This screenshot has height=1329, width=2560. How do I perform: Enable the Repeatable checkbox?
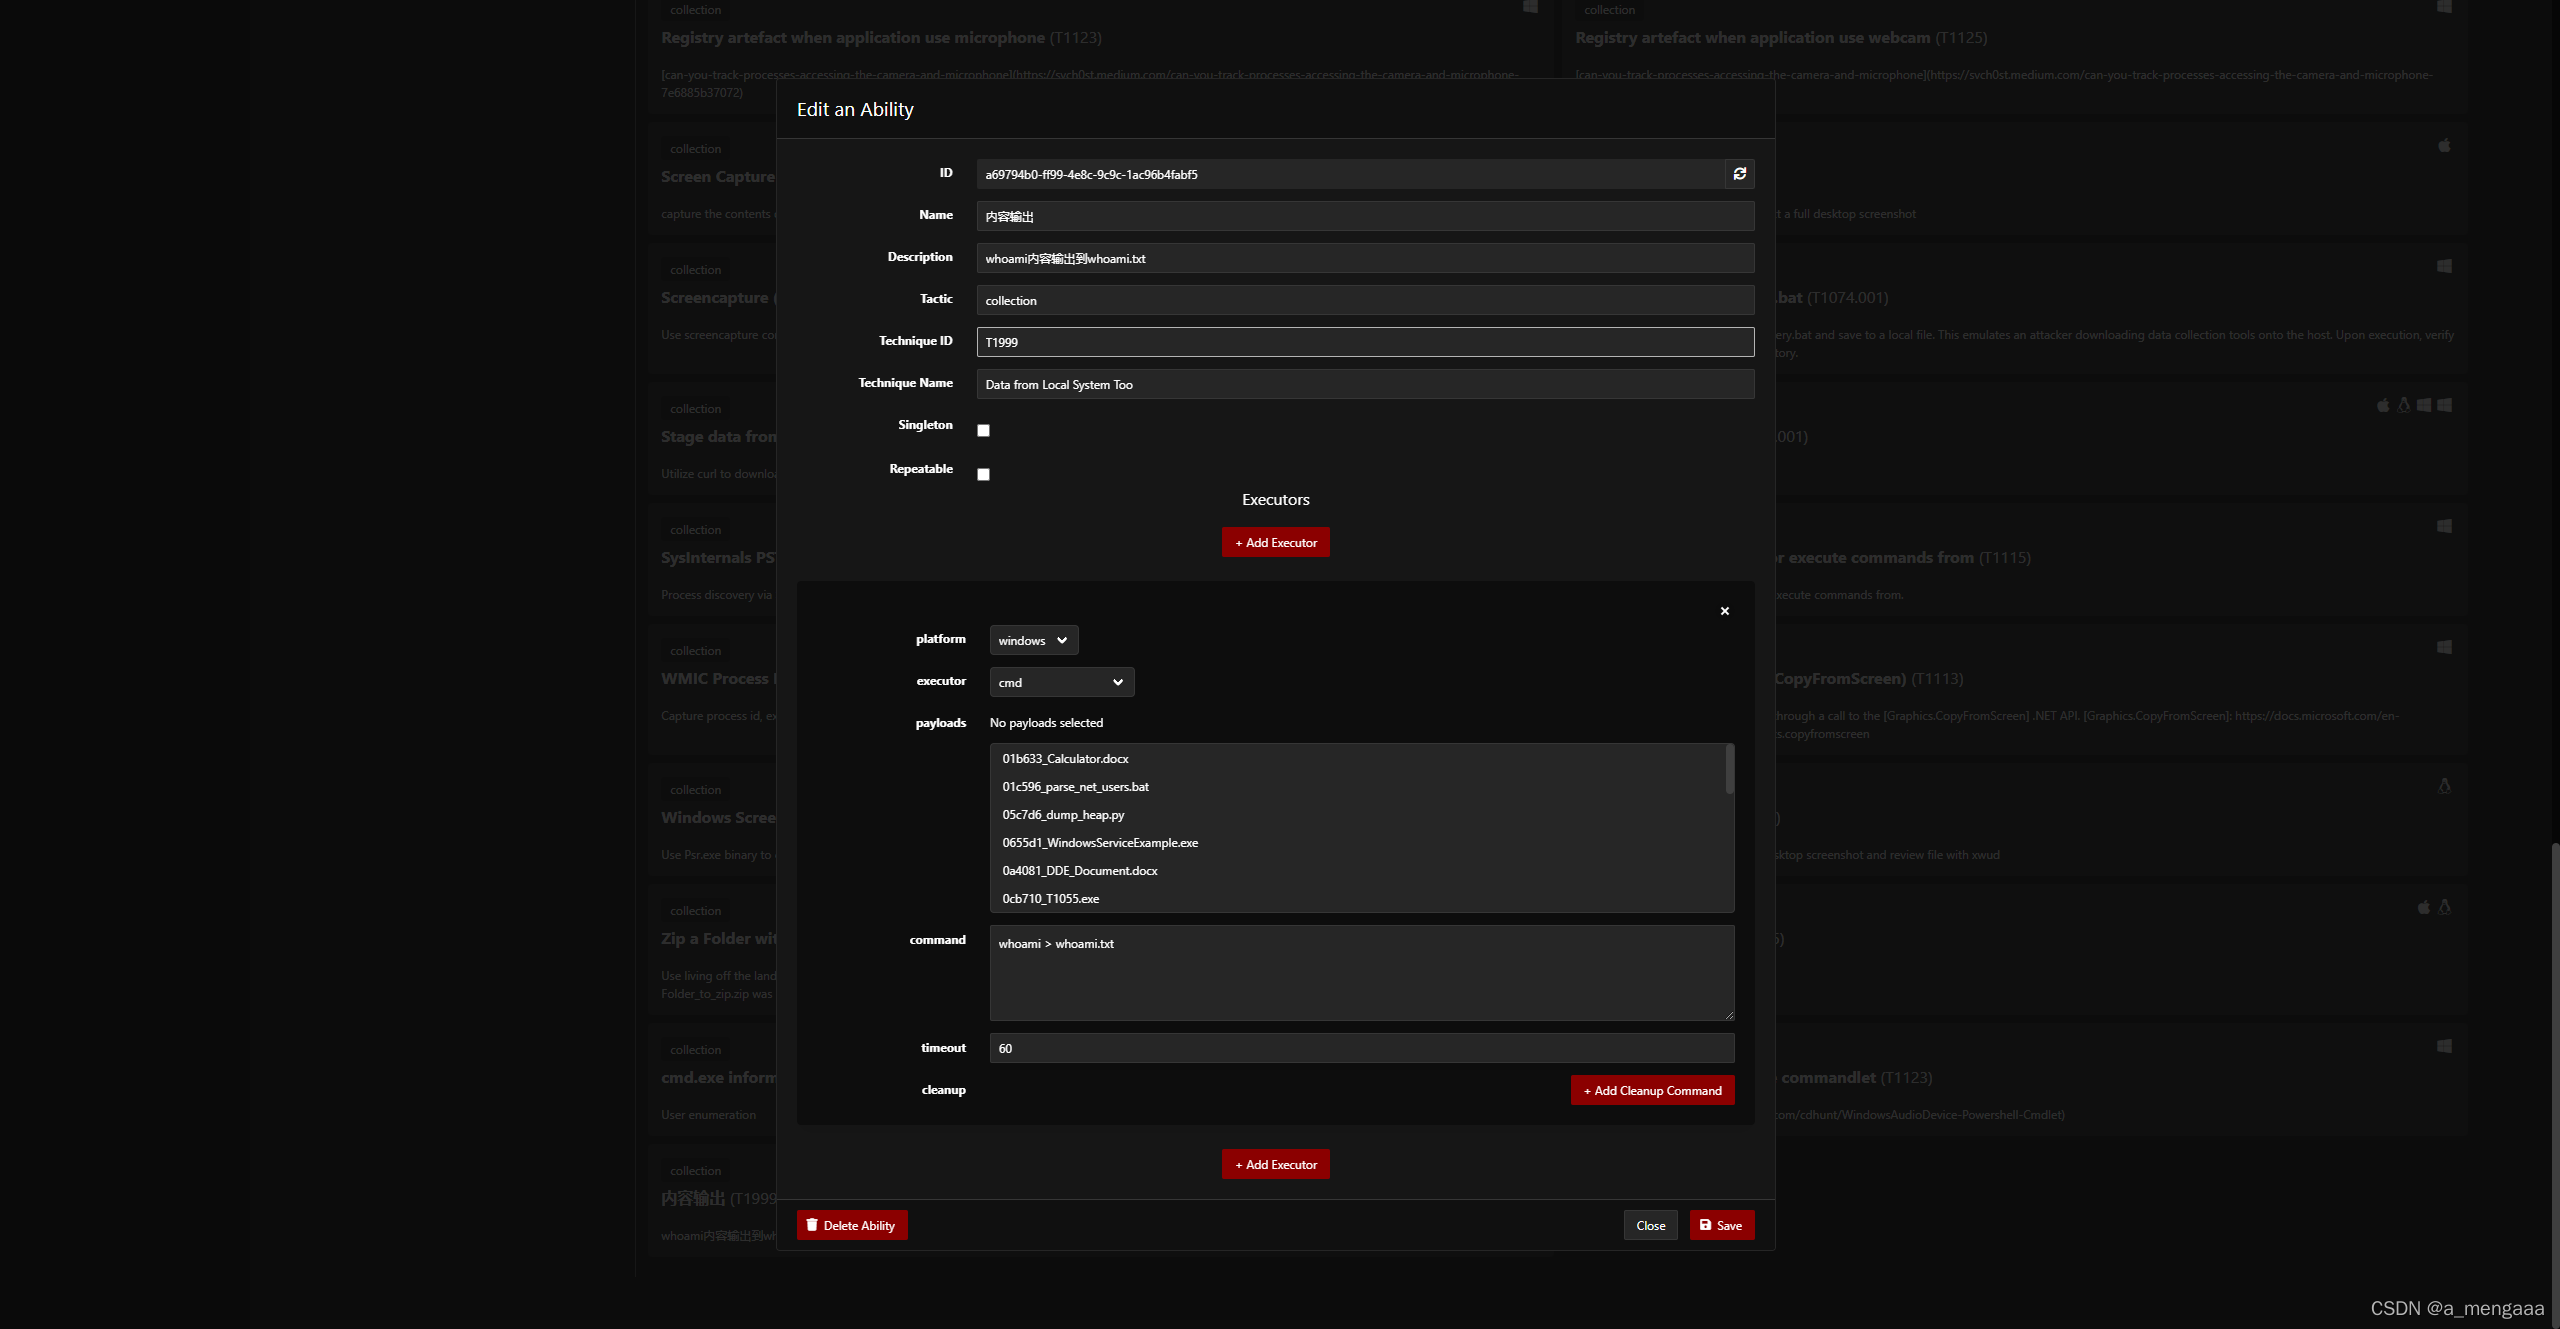[983, 474]
